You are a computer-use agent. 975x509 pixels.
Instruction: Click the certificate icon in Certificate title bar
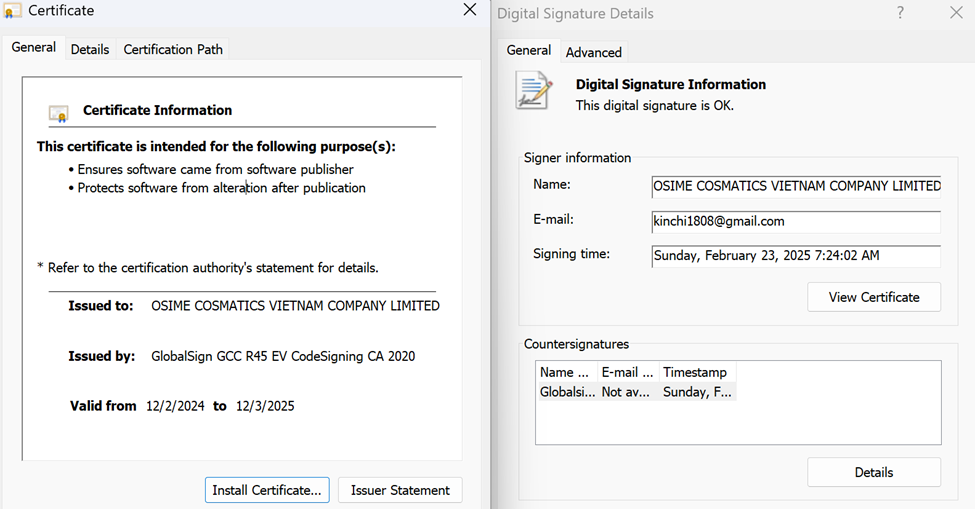[x=12, y=11]
